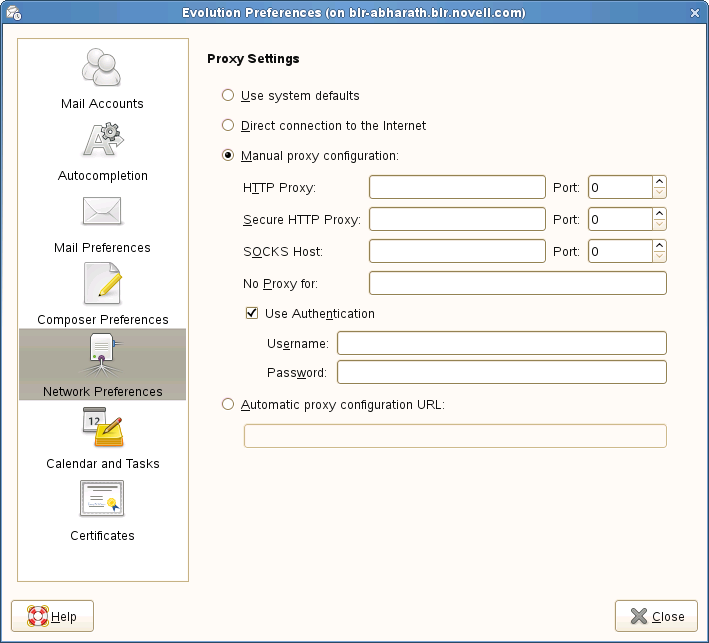The image size is (709, 643).
Task: Close the window with title bar X
Action: coord(695,13)
